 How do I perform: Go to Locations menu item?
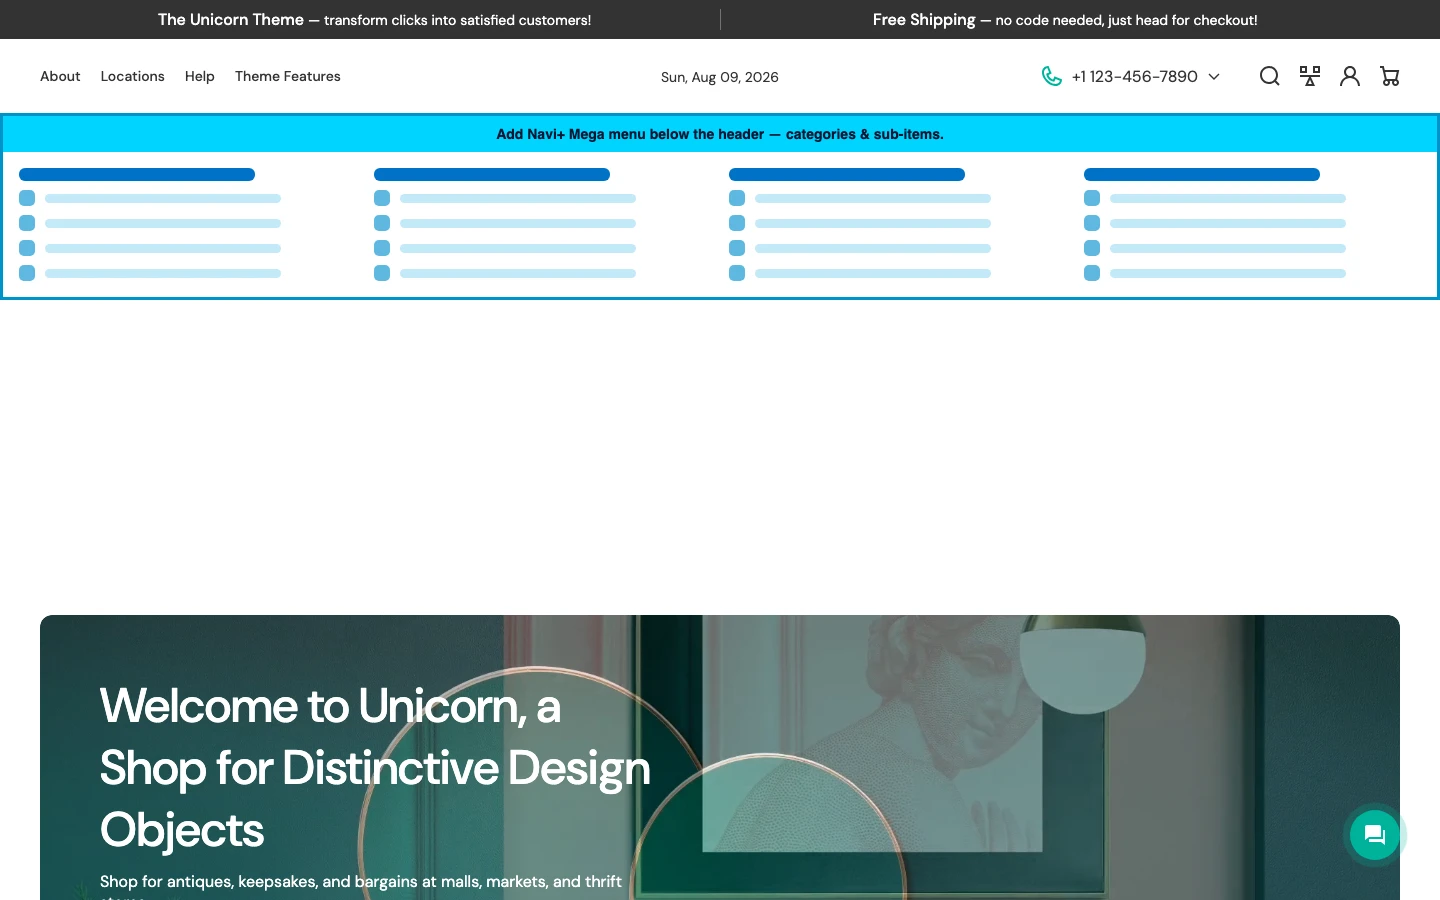(132, 76)
